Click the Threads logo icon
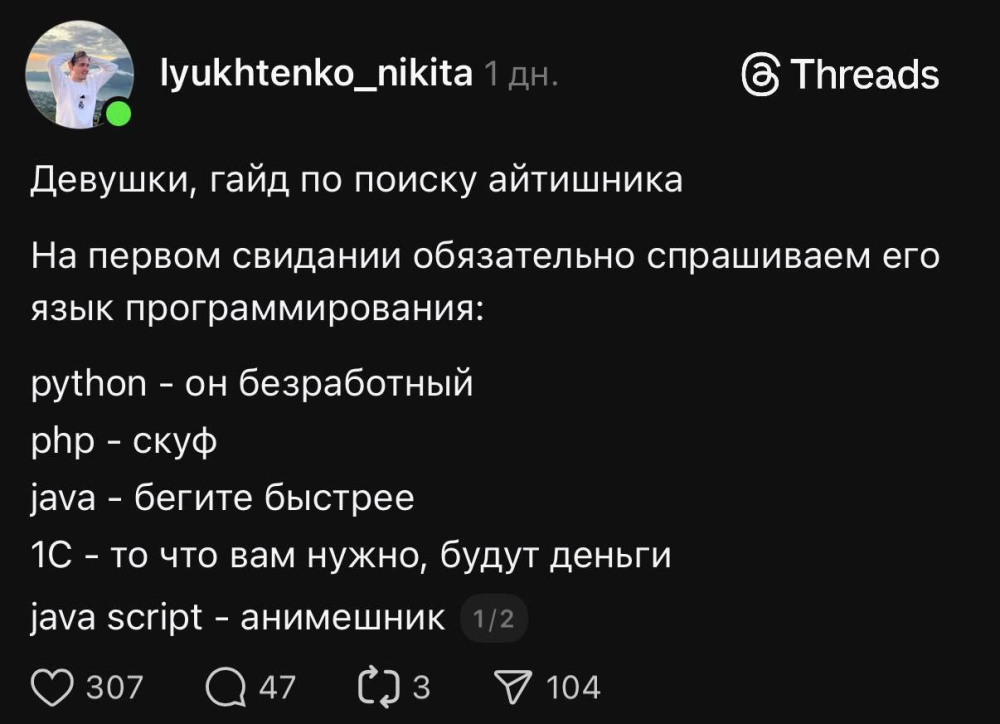1000x724 pixels. pos(761,76)
